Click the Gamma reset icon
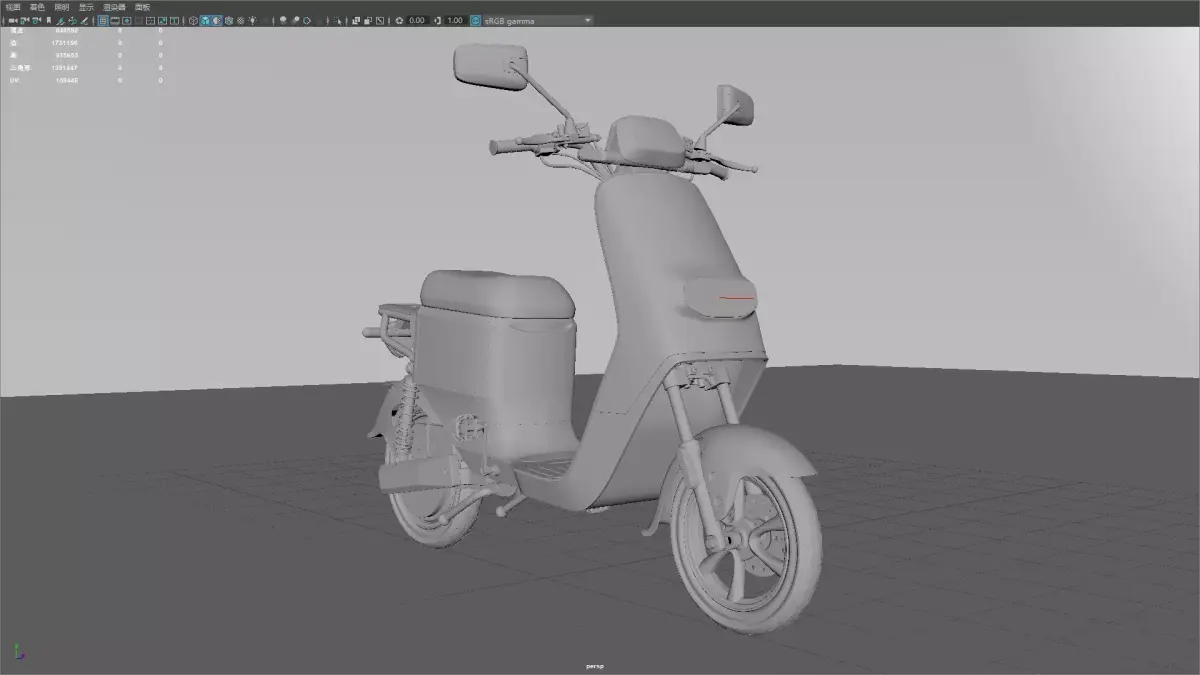This screenshot has width=1200, height=675. [x=437, y=20]
